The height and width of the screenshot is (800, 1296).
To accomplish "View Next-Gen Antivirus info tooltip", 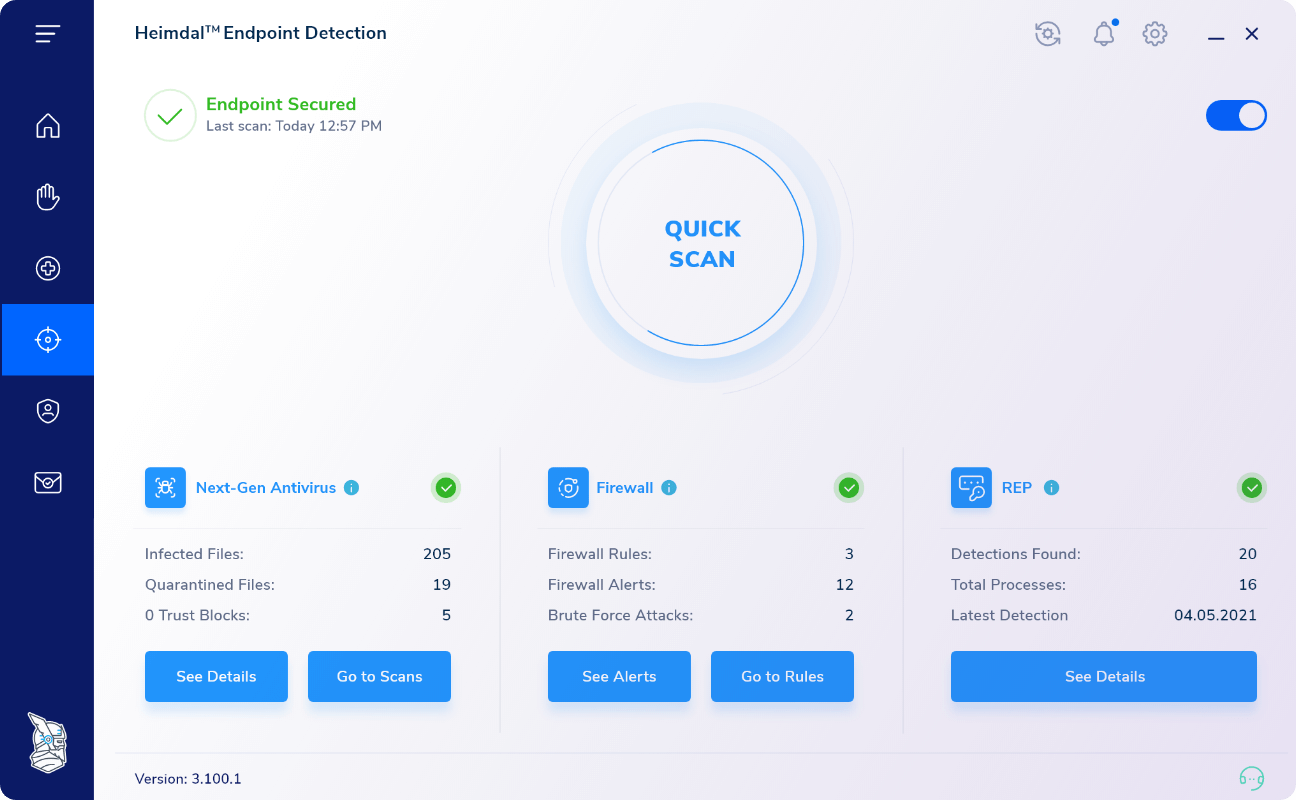I will pyautogui.click(x=351, y=488).
